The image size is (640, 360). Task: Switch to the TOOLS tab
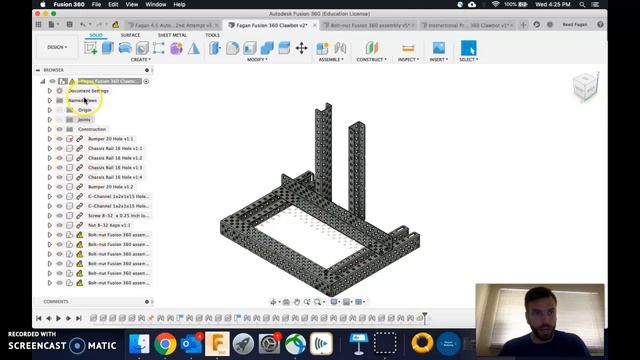(x=212, y=35)
